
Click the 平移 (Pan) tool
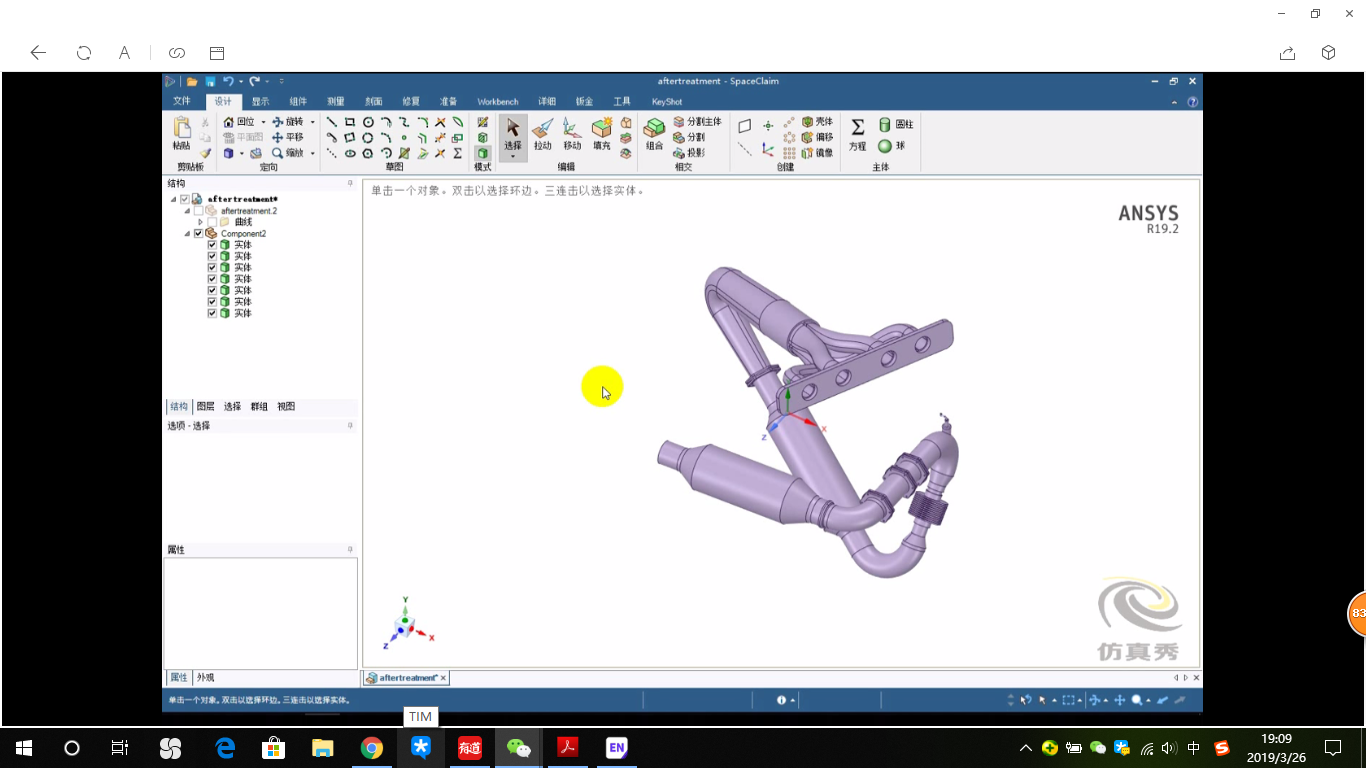[288, 137]
